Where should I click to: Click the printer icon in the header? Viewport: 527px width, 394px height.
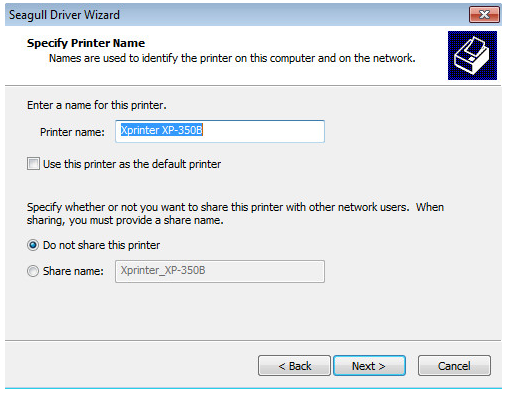coord(472,55)
